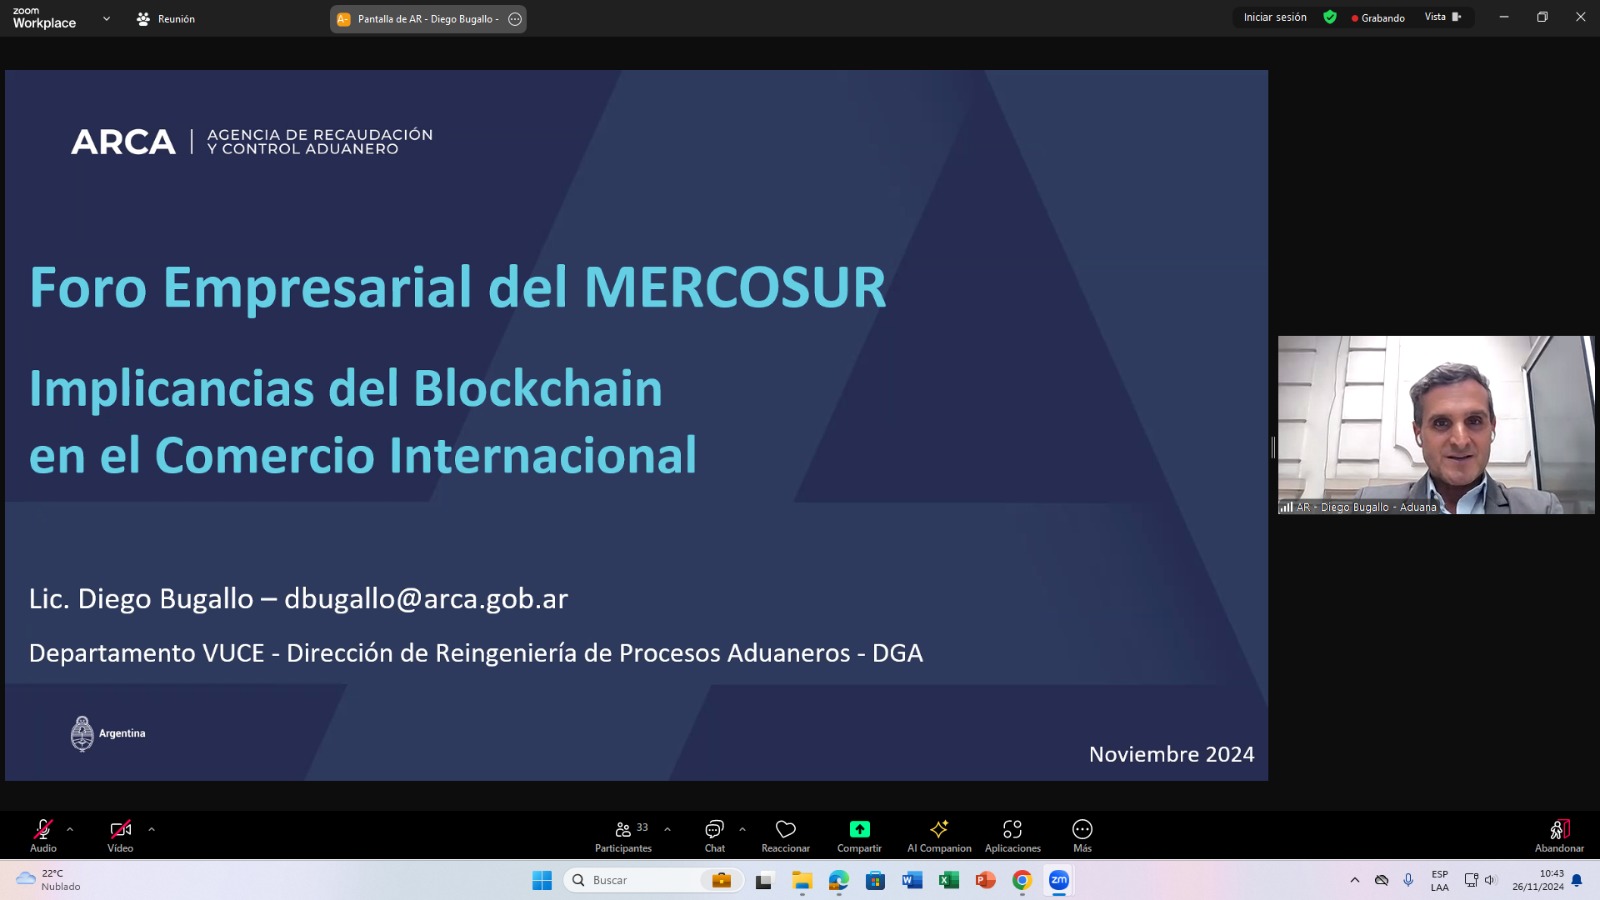The height and width of the screenshot is (900, 1600).
Task: Expand the audio options chevron
Action: (70, 829)
